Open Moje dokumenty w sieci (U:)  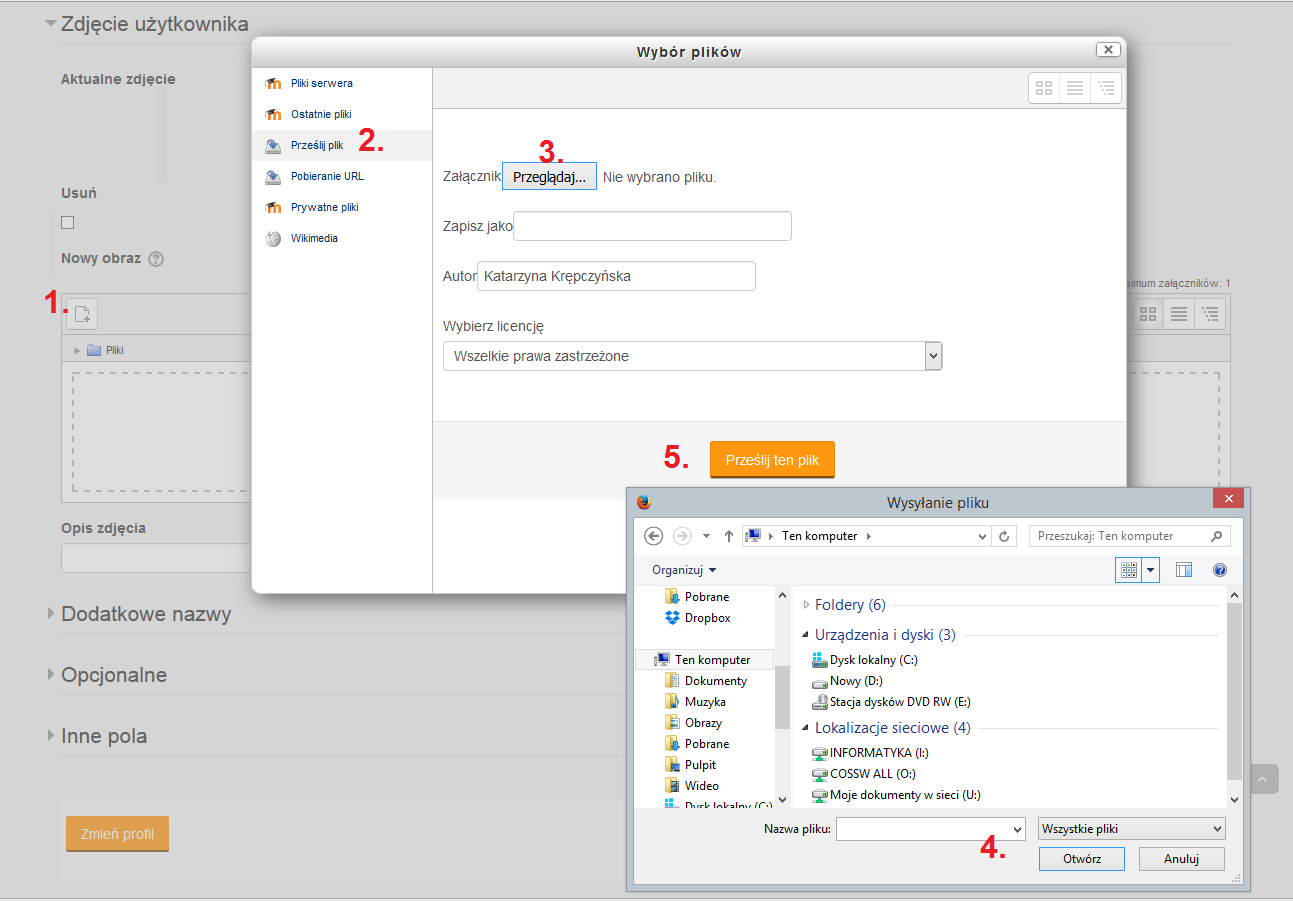[x=897, y=795]
